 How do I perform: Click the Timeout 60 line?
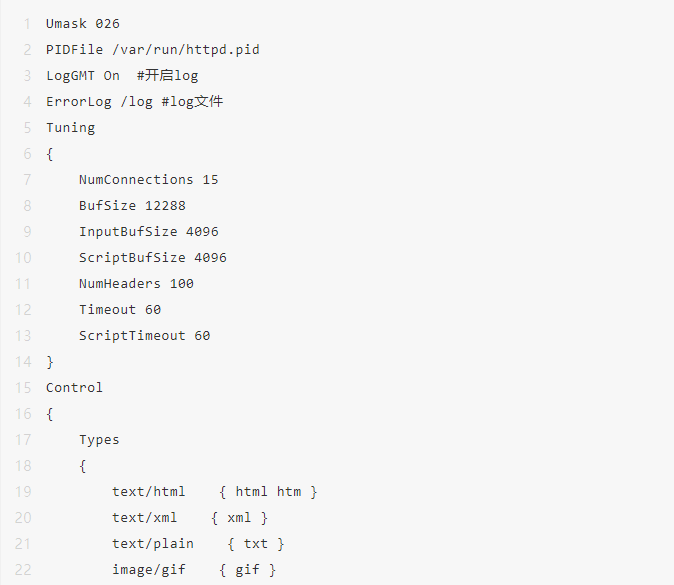(x=120, y=309)
